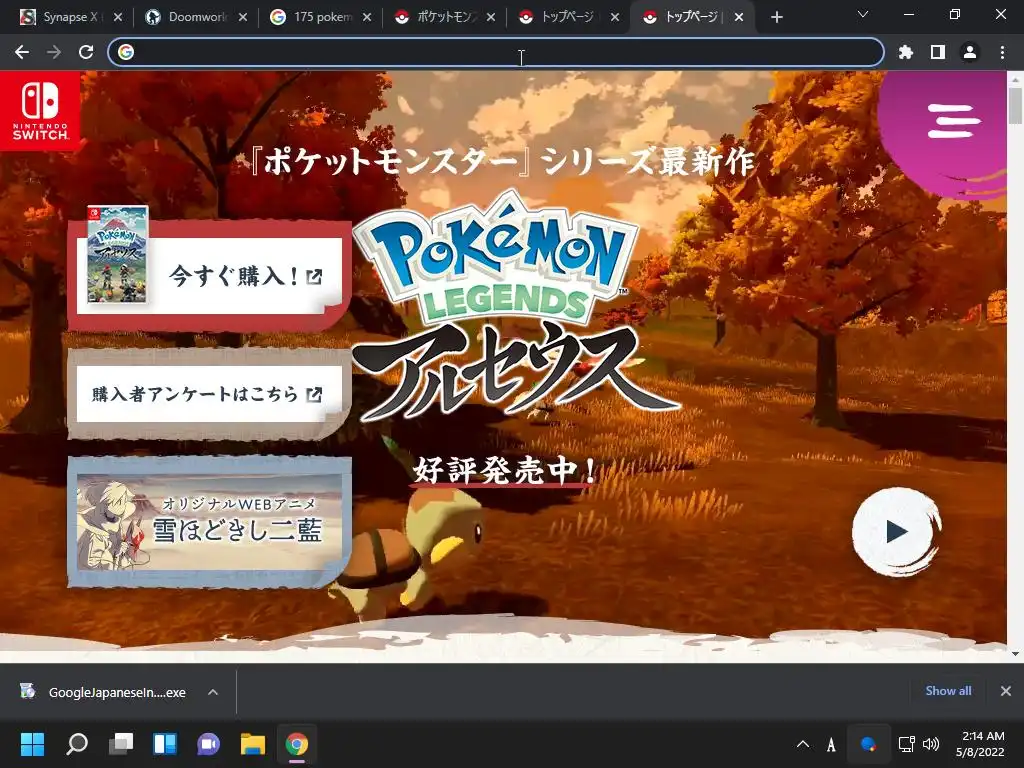
Task: Switch to the ポケットモンスター tab
Action: click(x=445, y=17)
